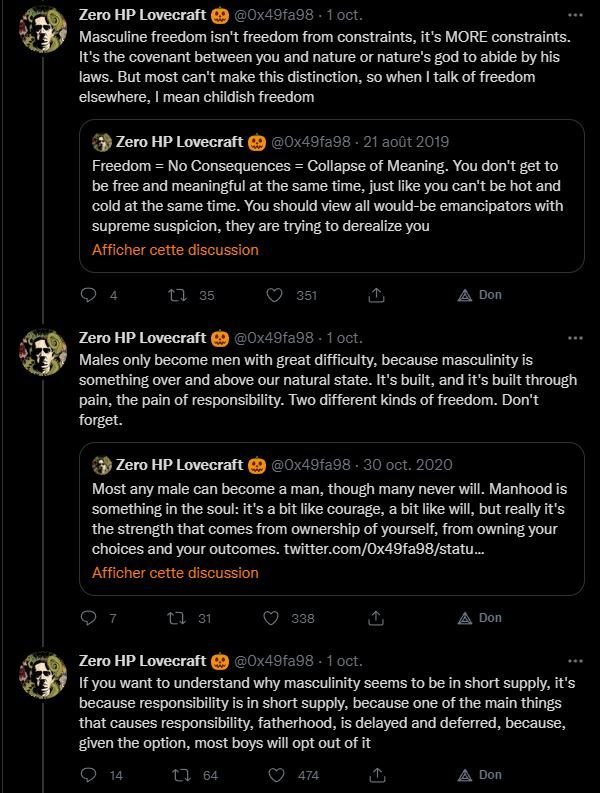Image resolution: width=600 pixels, height=793 pixels.
Task: Like the tweet with 351 likes
Action: [x=279, y=295]
